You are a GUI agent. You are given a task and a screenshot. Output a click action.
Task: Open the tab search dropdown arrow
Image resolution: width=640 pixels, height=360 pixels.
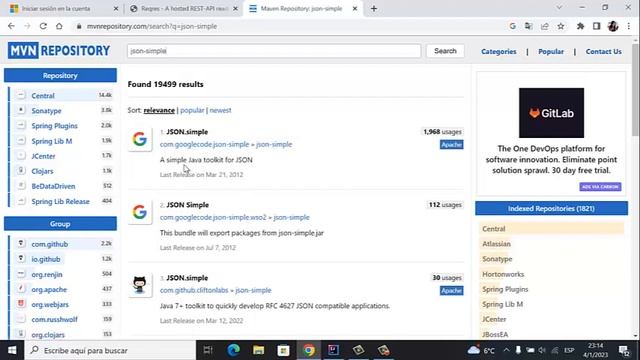click(559, 8)
